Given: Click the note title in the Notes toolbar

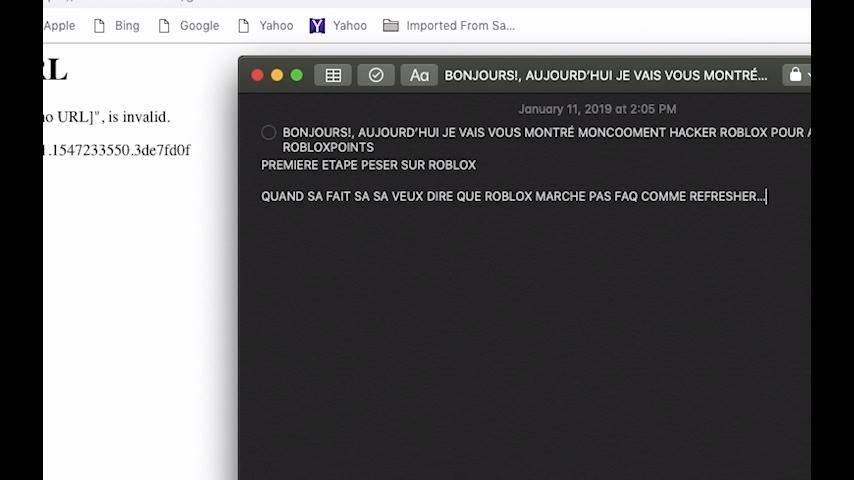Looking at the screenshot, I should point(606,75).
